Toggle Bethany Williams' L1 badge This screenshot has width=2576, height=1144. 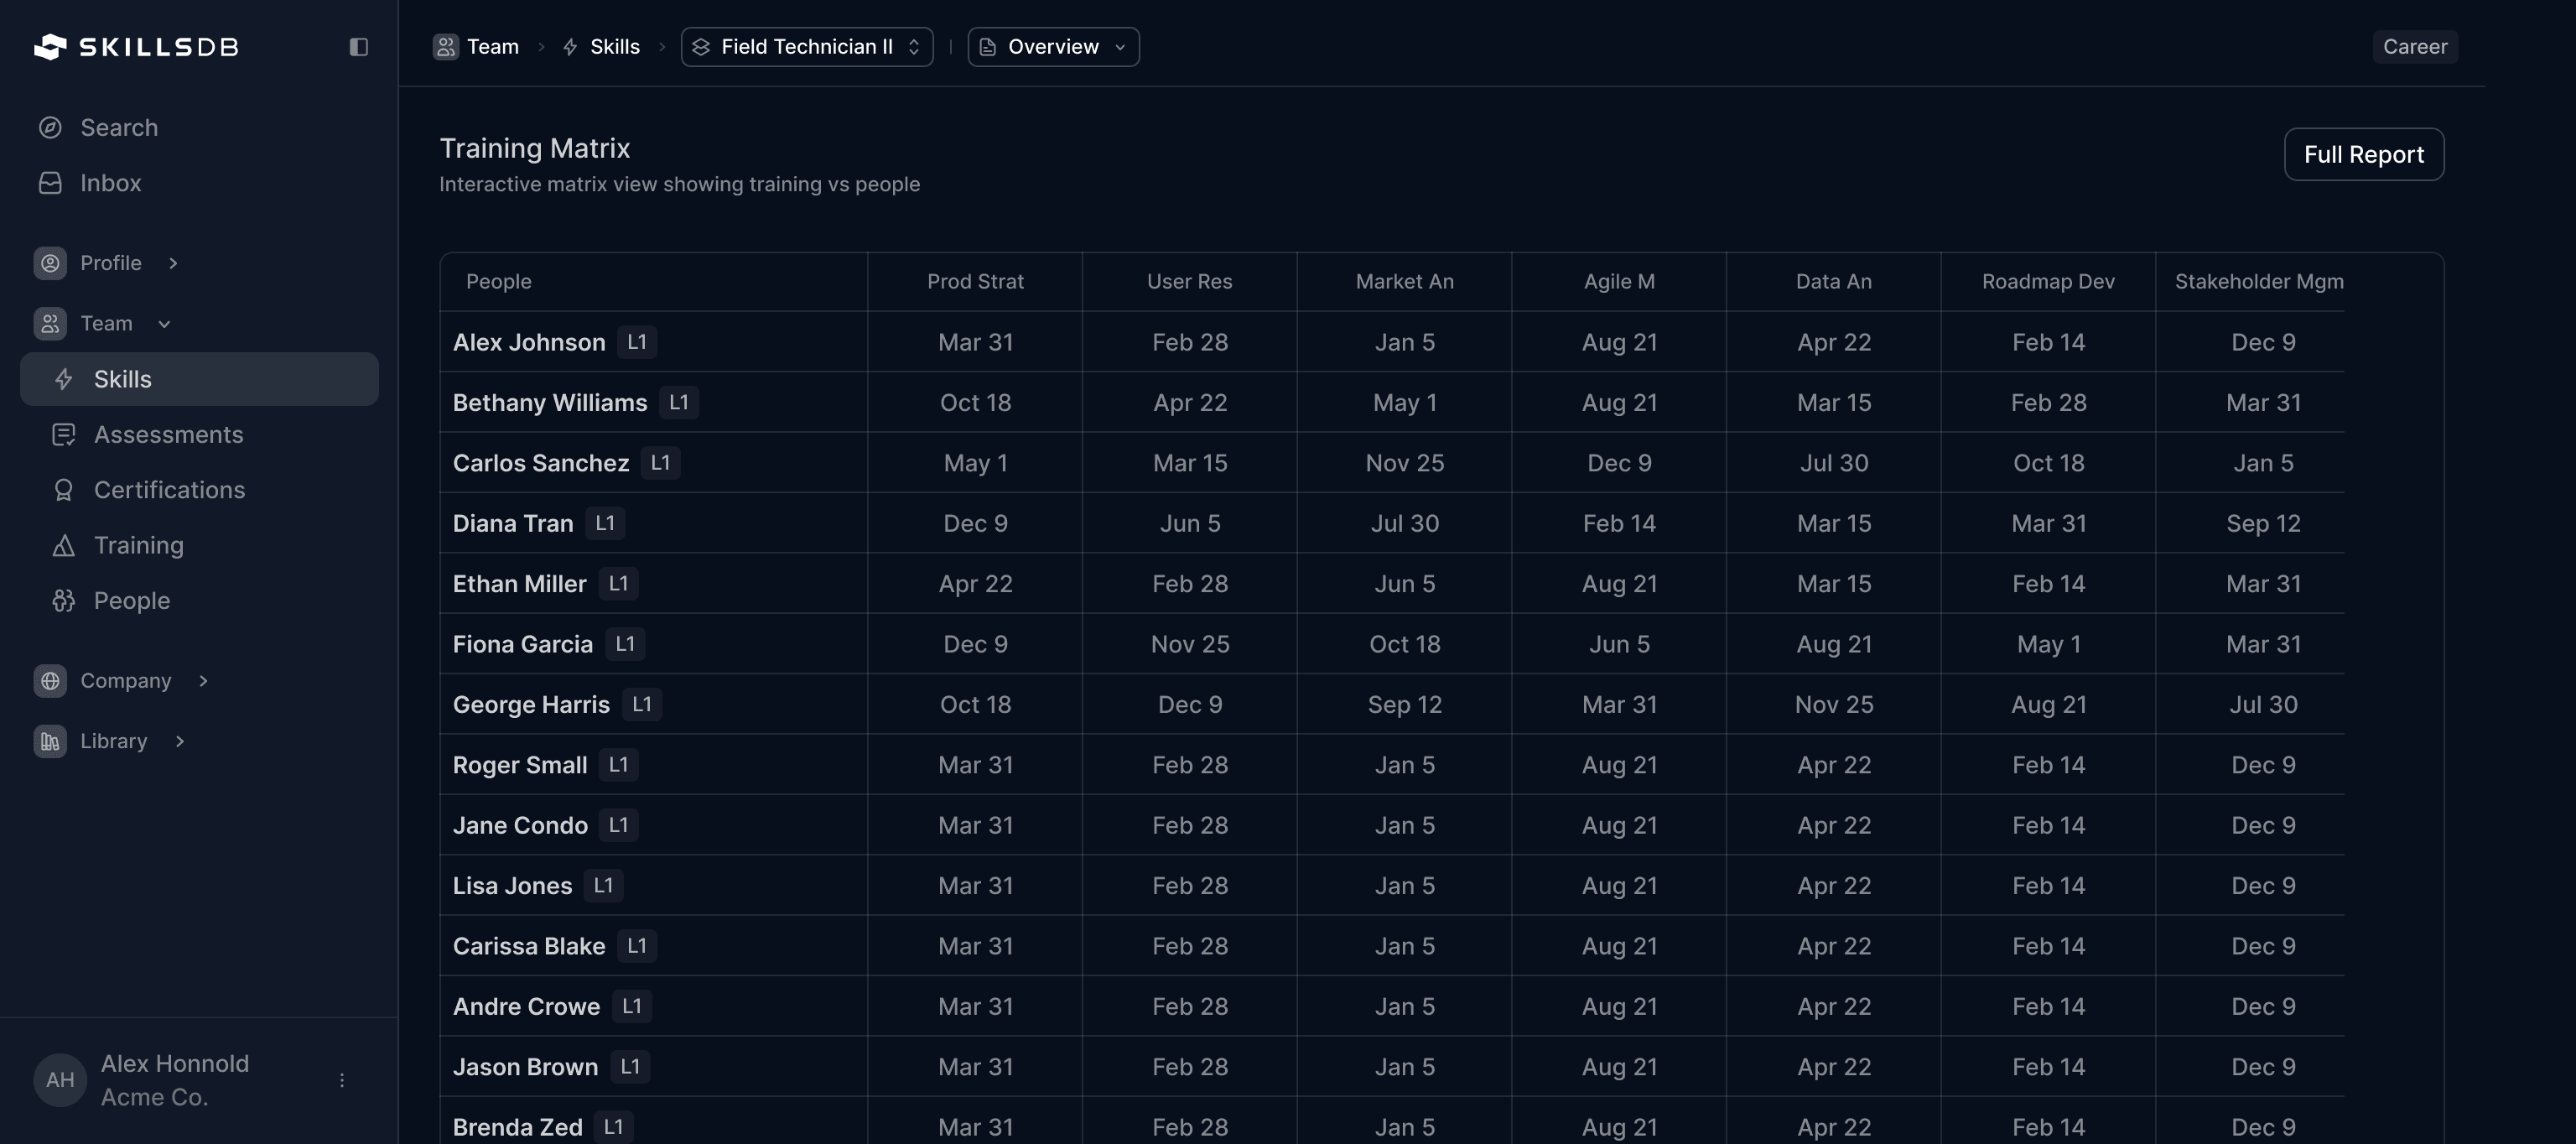point(679,402)
